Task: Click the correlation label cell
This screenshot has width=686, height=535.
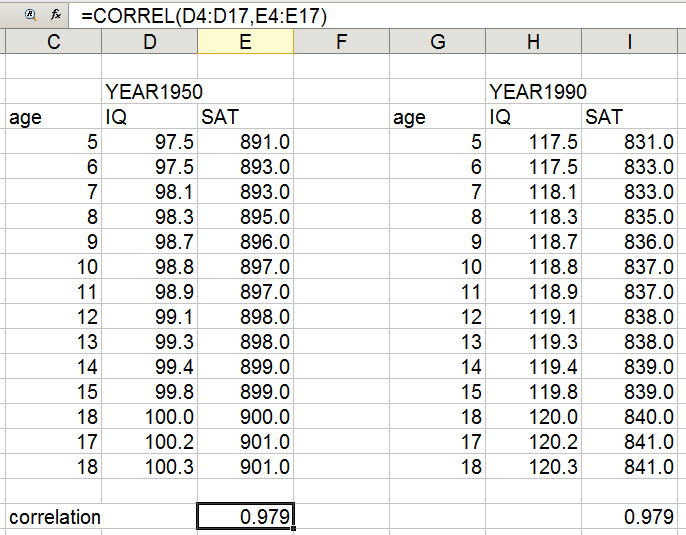Action: [53, 516]
